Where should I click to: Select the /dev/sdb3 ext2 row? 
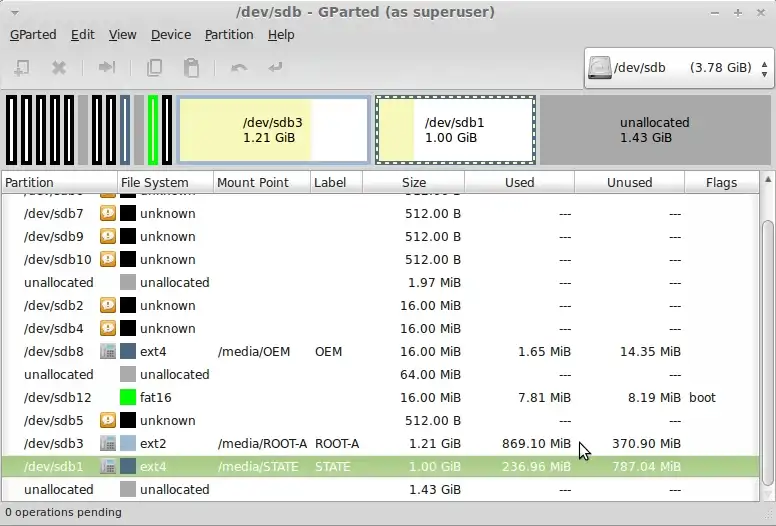[300, 444]
